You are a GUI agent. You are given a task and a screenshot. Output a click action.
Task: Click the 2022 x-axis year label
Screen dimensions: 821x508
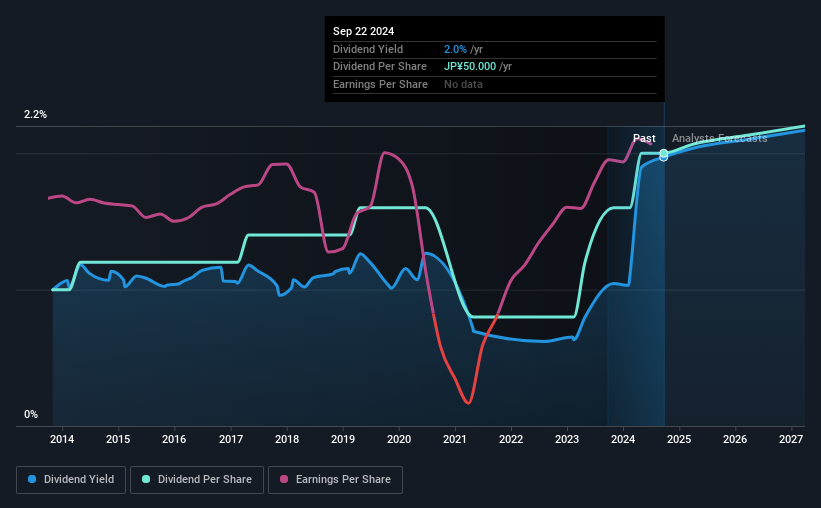tap(511, 439)
